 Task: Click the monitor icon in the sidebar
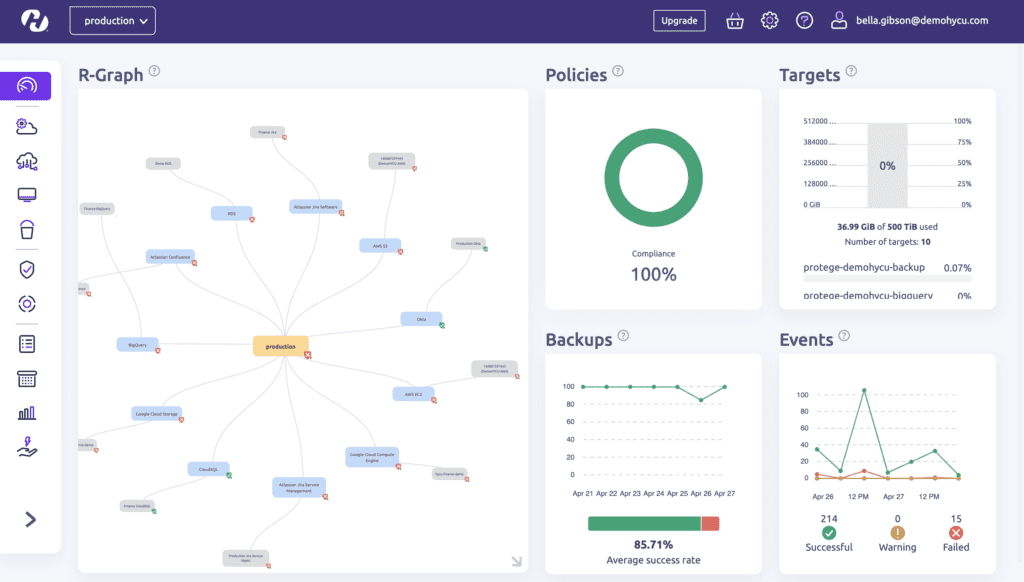coord(27,195)
